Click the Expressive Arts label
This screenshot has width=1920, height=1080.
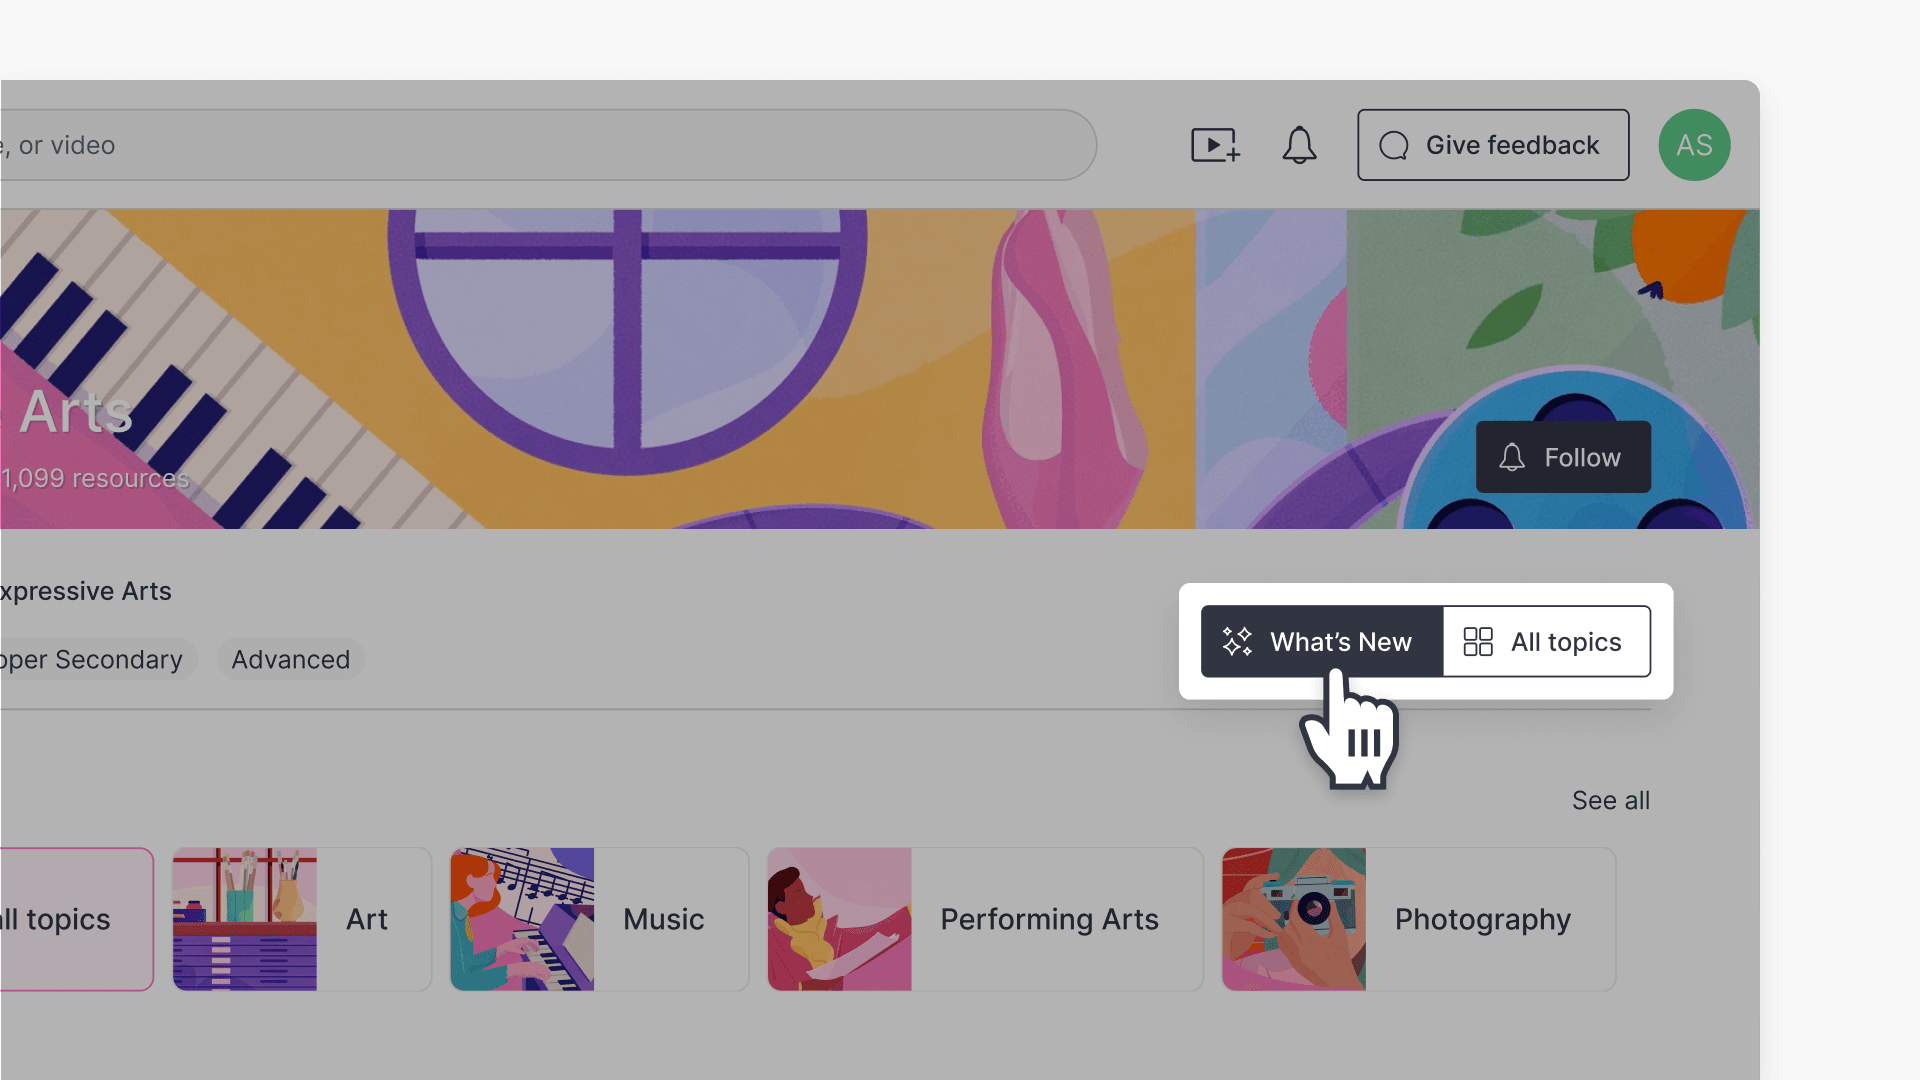coord(86,591)
